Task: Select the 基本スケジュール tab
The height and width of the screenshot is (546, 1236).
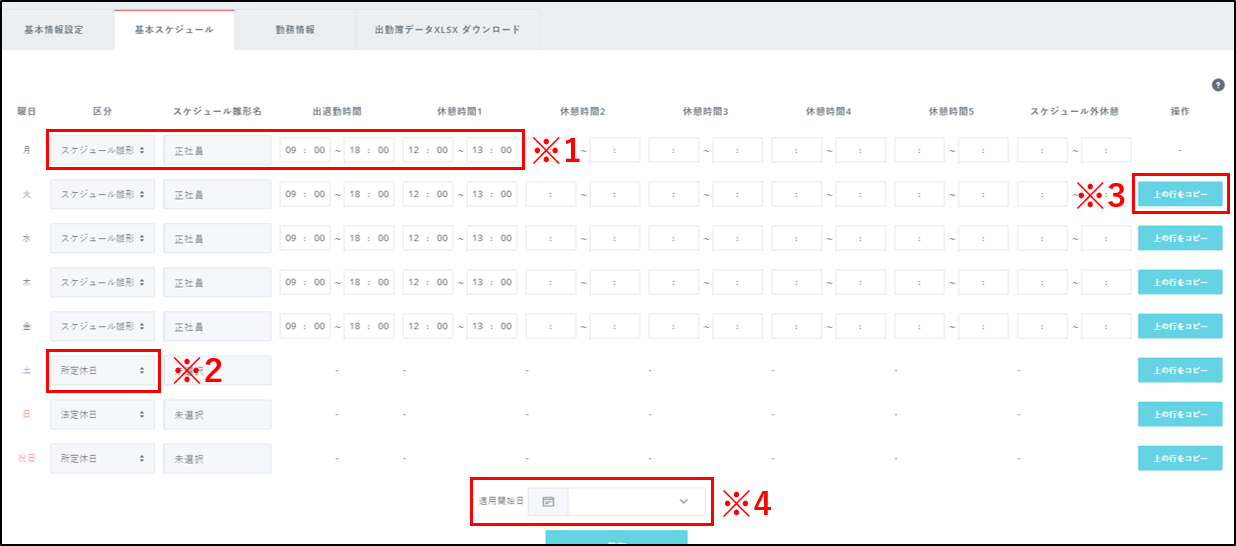Action: pos(174,30)
